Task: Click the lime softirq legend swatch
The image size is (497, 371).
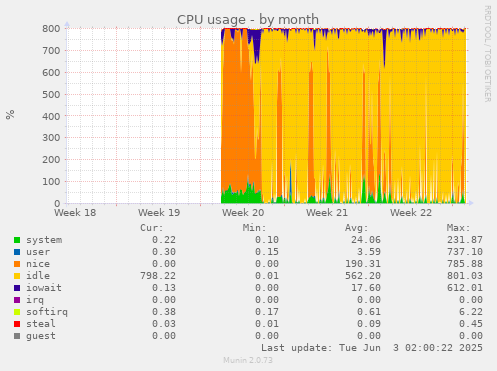Action: 17,312
